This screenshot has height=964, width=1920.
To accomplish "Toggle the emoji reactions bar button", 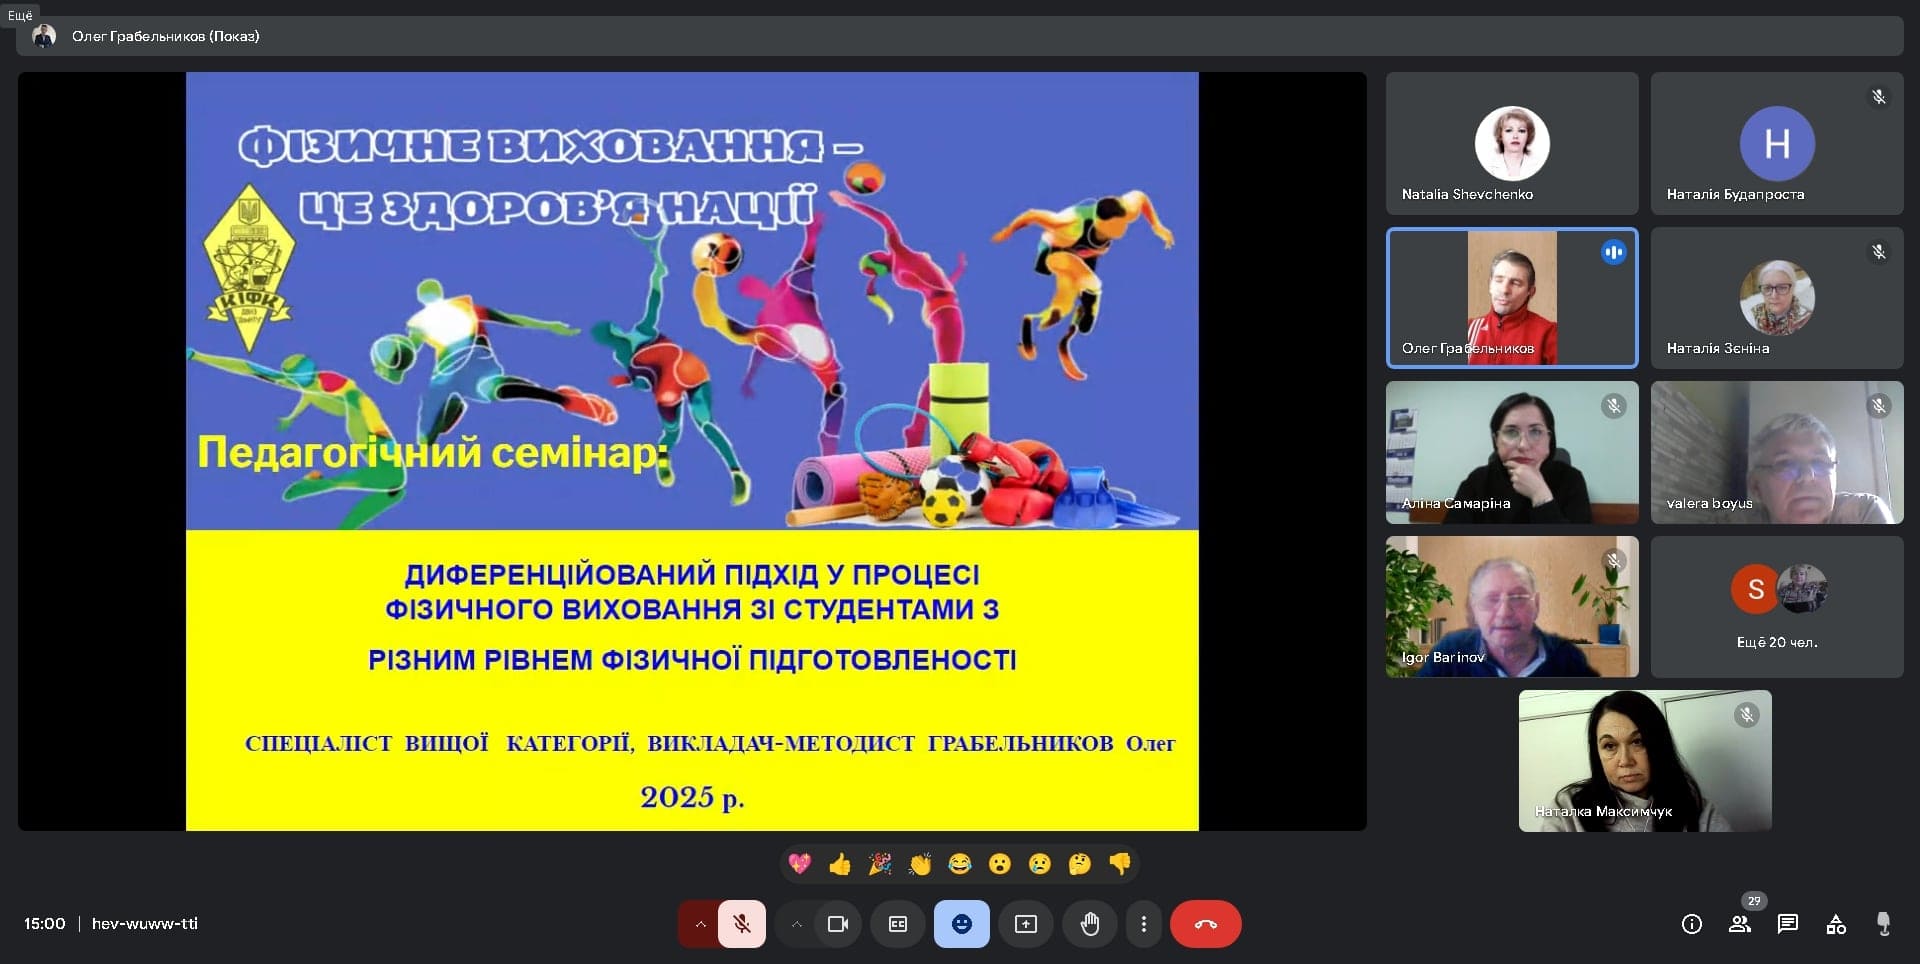I will [962, 924].
